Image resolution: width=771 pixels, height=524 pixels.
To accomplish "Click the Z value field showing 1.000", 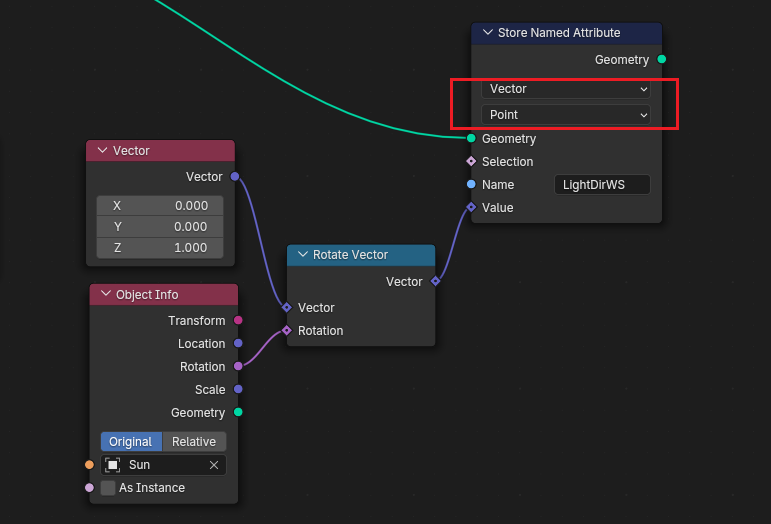I will 160,248.
